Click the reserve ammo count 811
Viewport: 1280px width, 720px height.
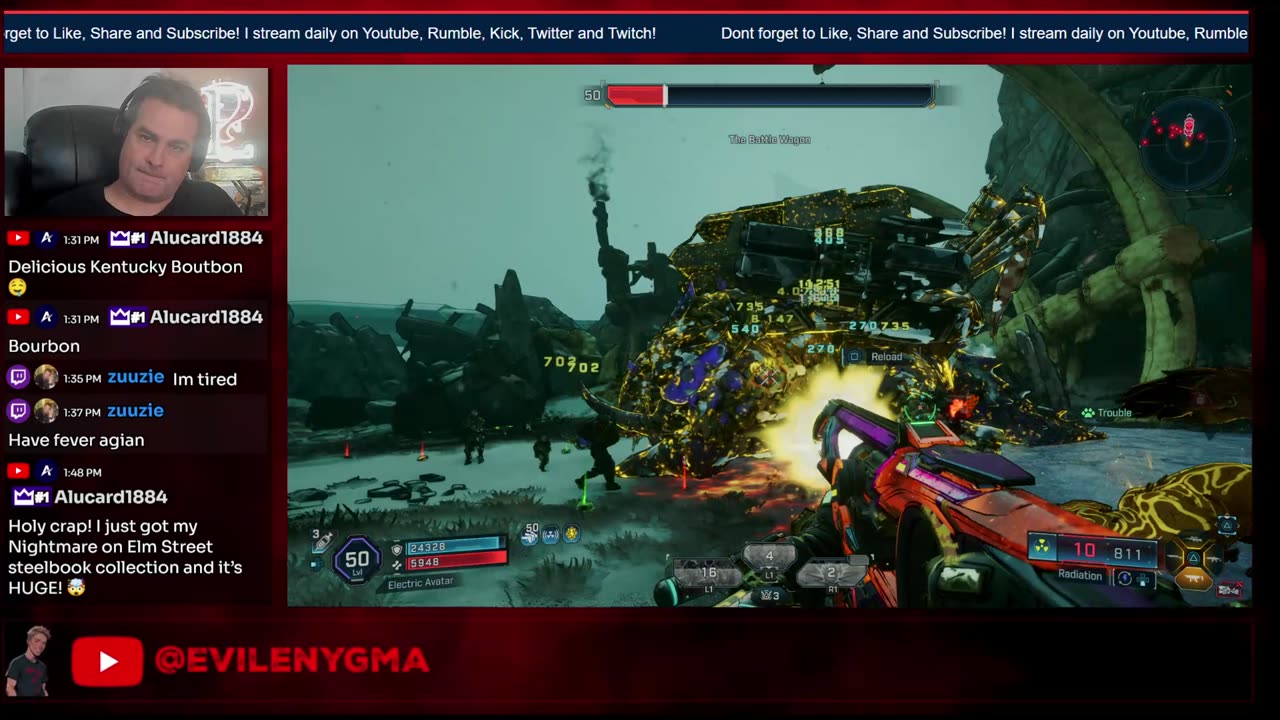tap(1127, 553)
